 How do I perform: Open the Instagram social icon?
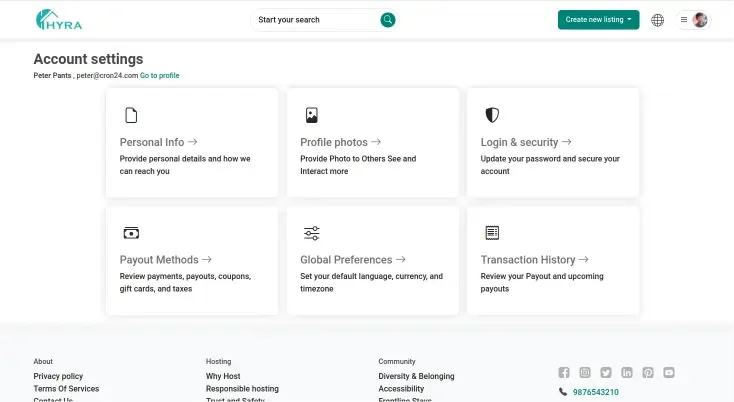point(585,373)
